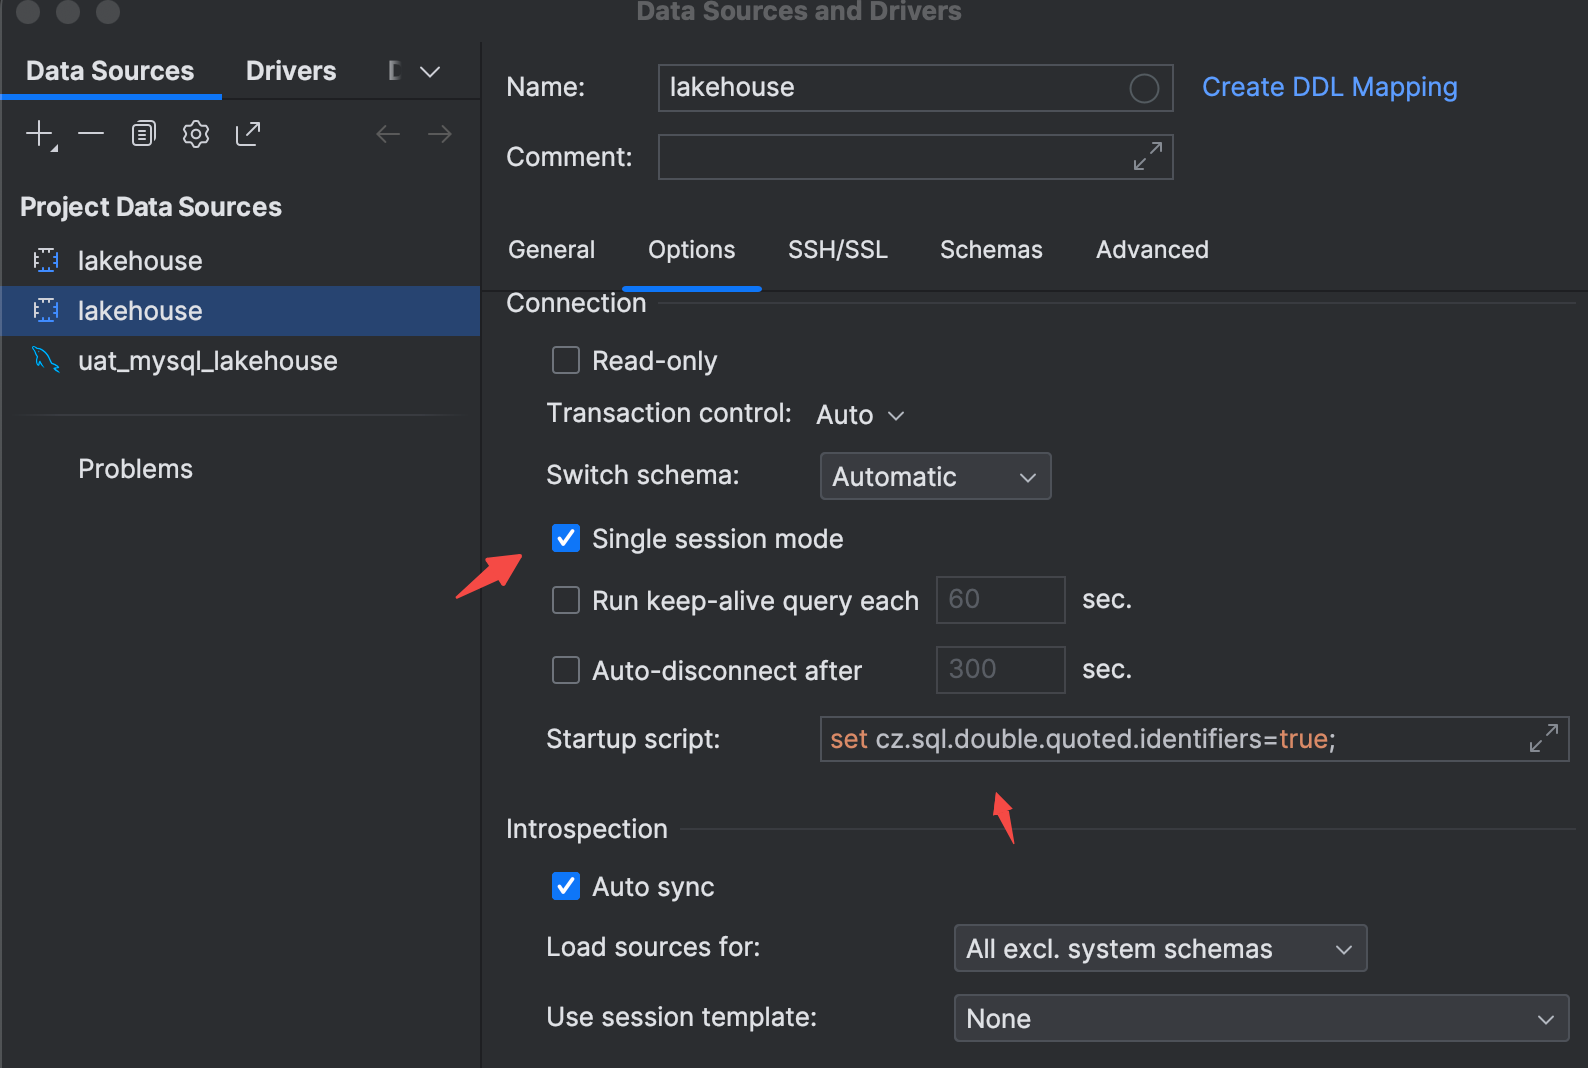Select the uat_mysql_lakehouse data source
The image size is (1588, 1068).
(x=240, y=361)
